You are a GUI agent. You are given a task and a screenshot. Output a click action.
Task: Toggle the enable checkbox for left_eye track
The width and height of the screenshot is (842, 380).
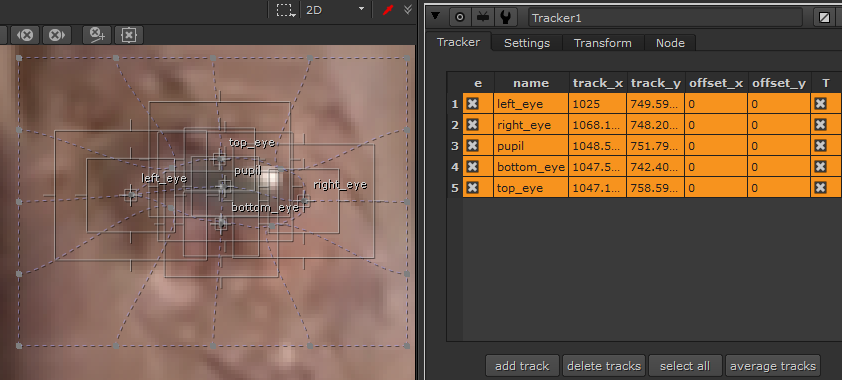pos(473,104)
